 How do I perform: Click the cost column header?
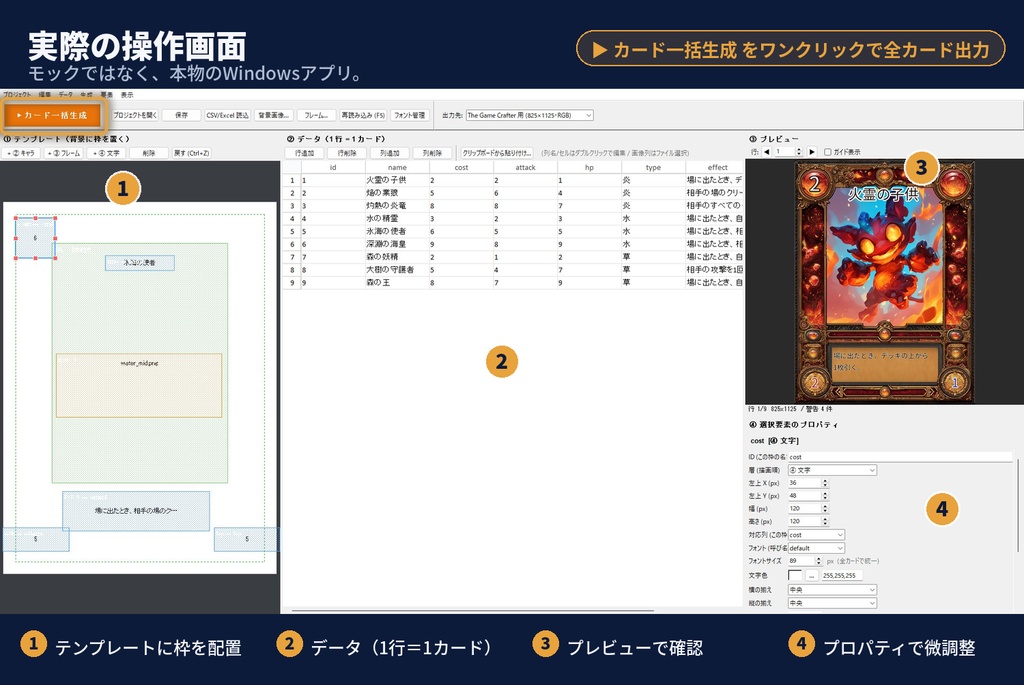coord(461,167)
